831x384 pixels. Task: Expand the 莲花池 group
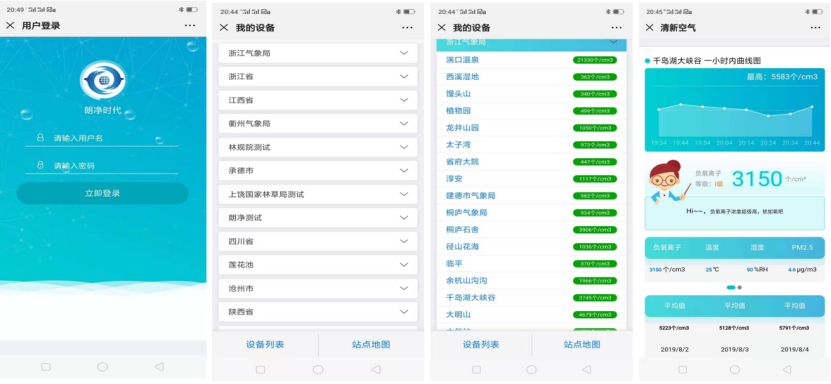click(318, 265)
